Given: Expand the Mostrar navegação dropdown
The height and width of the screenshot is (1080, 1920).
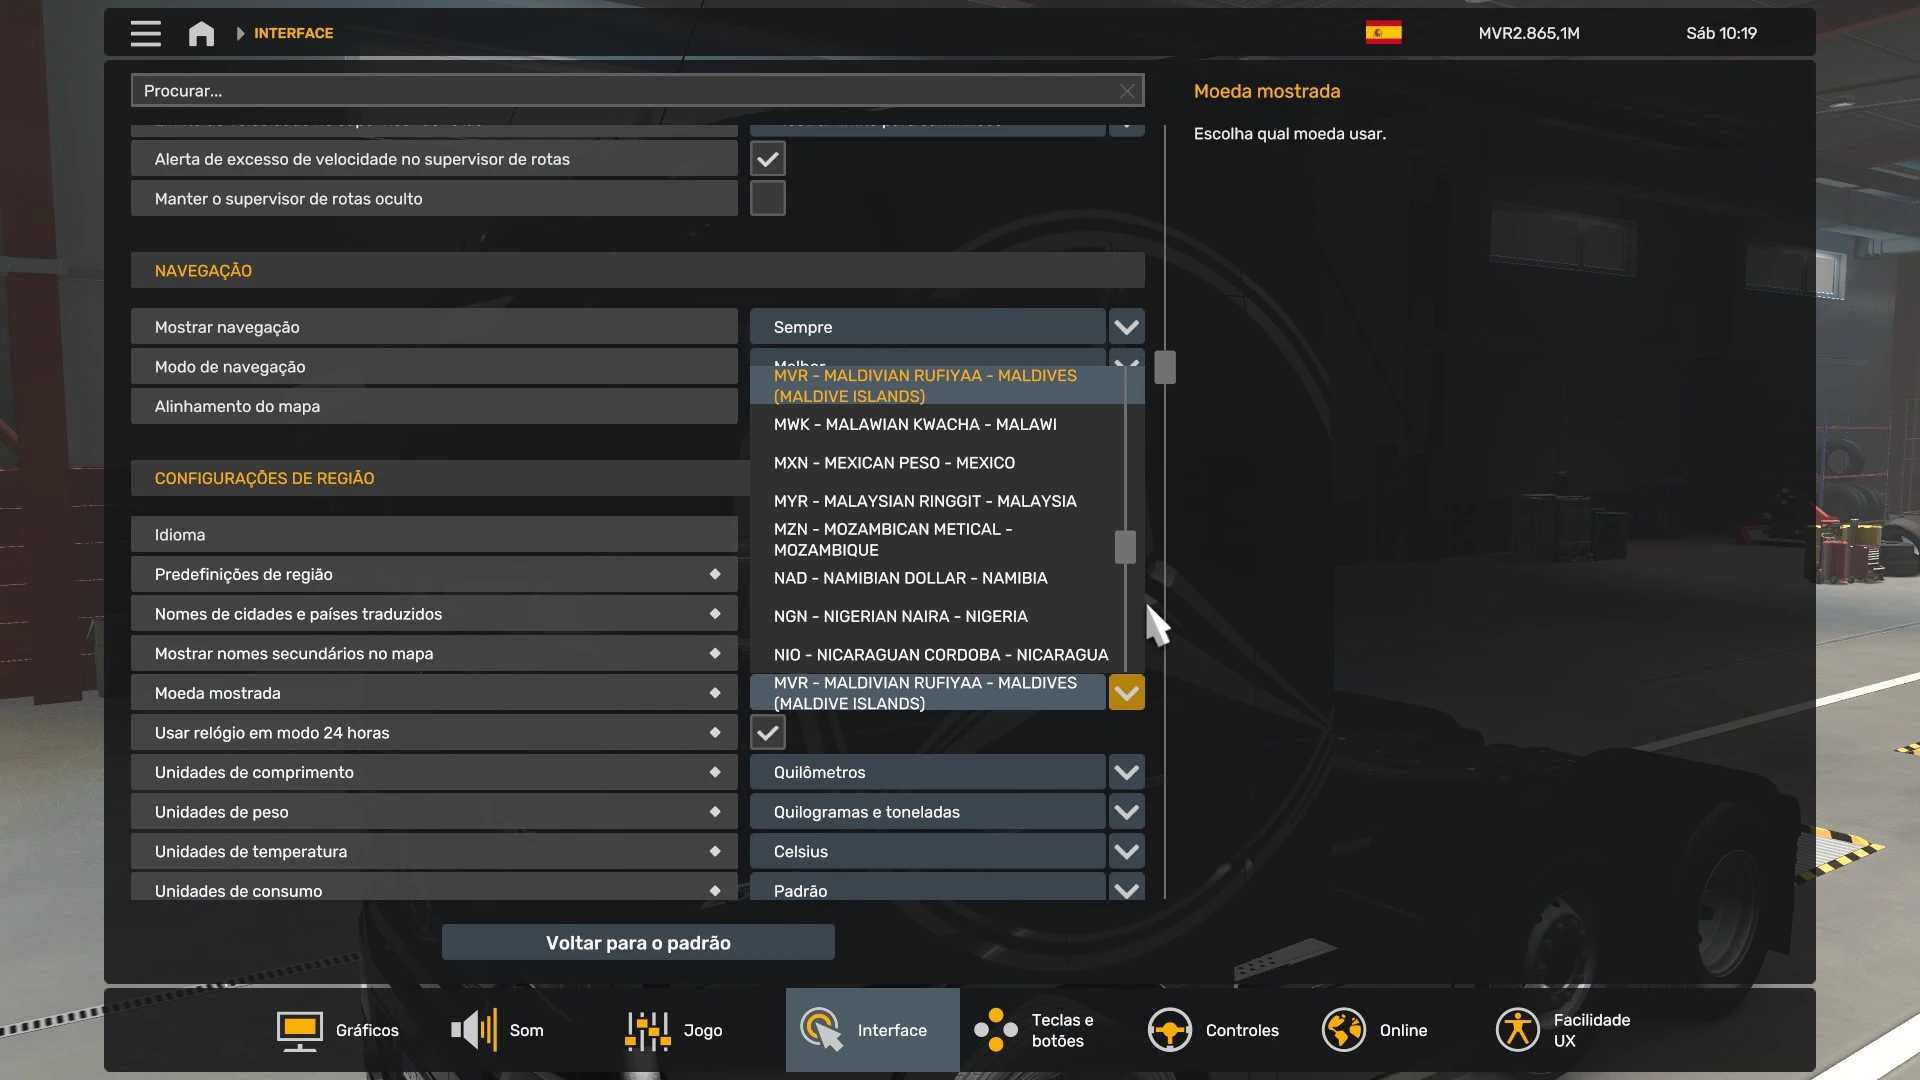Looking at the screenshot, I should click(1126, 327).
